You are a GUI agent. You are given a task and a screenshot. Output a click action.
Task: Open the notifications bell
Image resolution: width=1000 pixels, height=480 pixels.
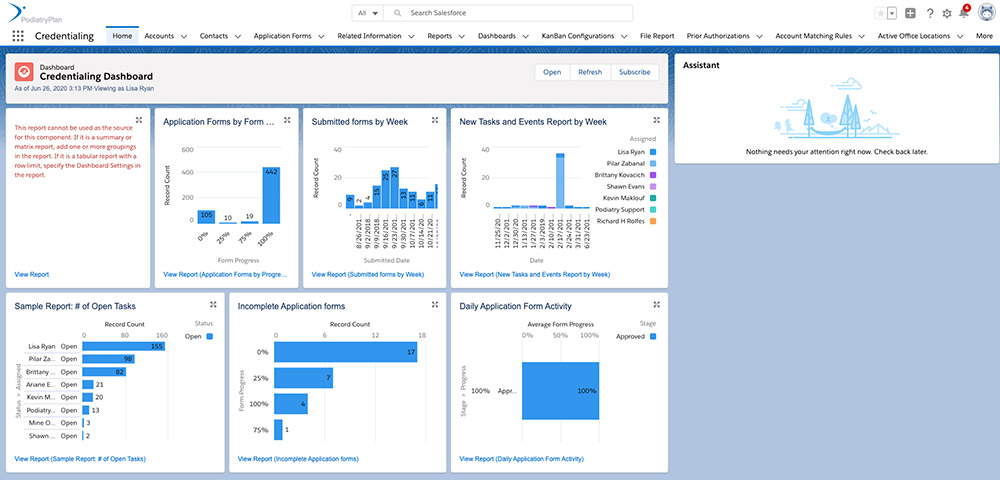(x=964, y=13)
